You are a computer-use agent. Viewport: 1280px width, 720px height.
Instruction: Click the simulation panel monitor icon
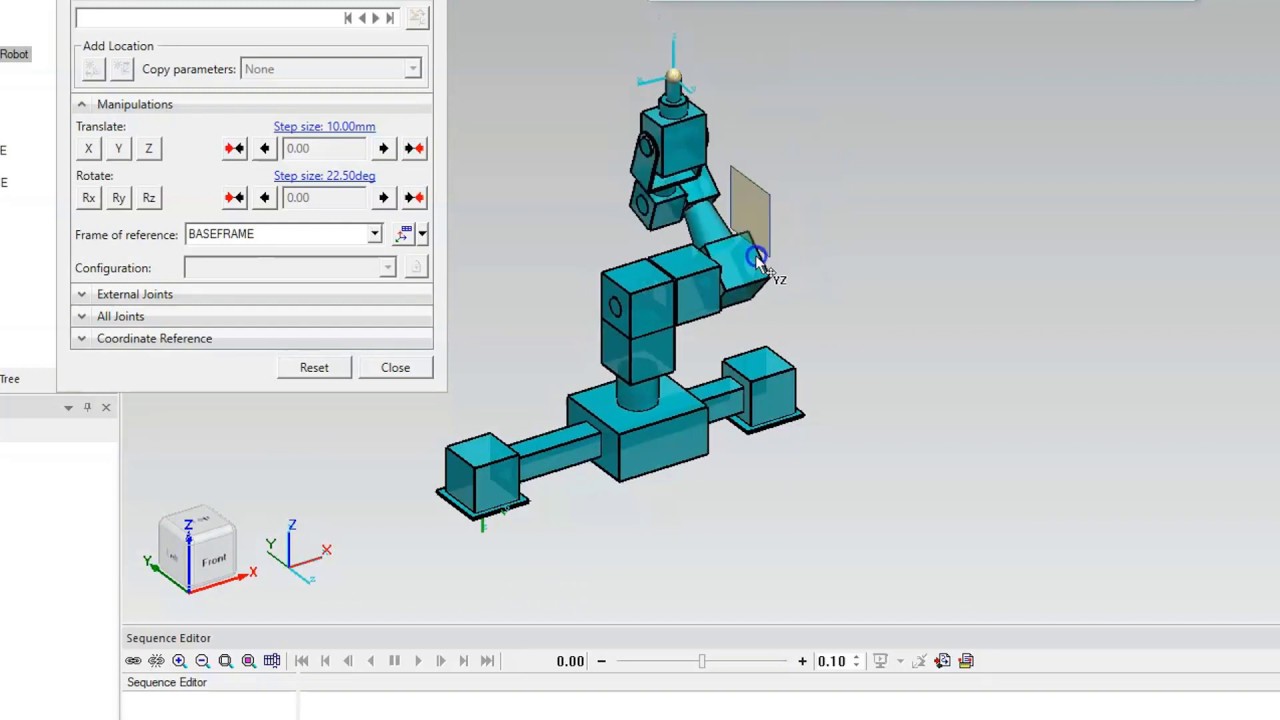[880, 661]
